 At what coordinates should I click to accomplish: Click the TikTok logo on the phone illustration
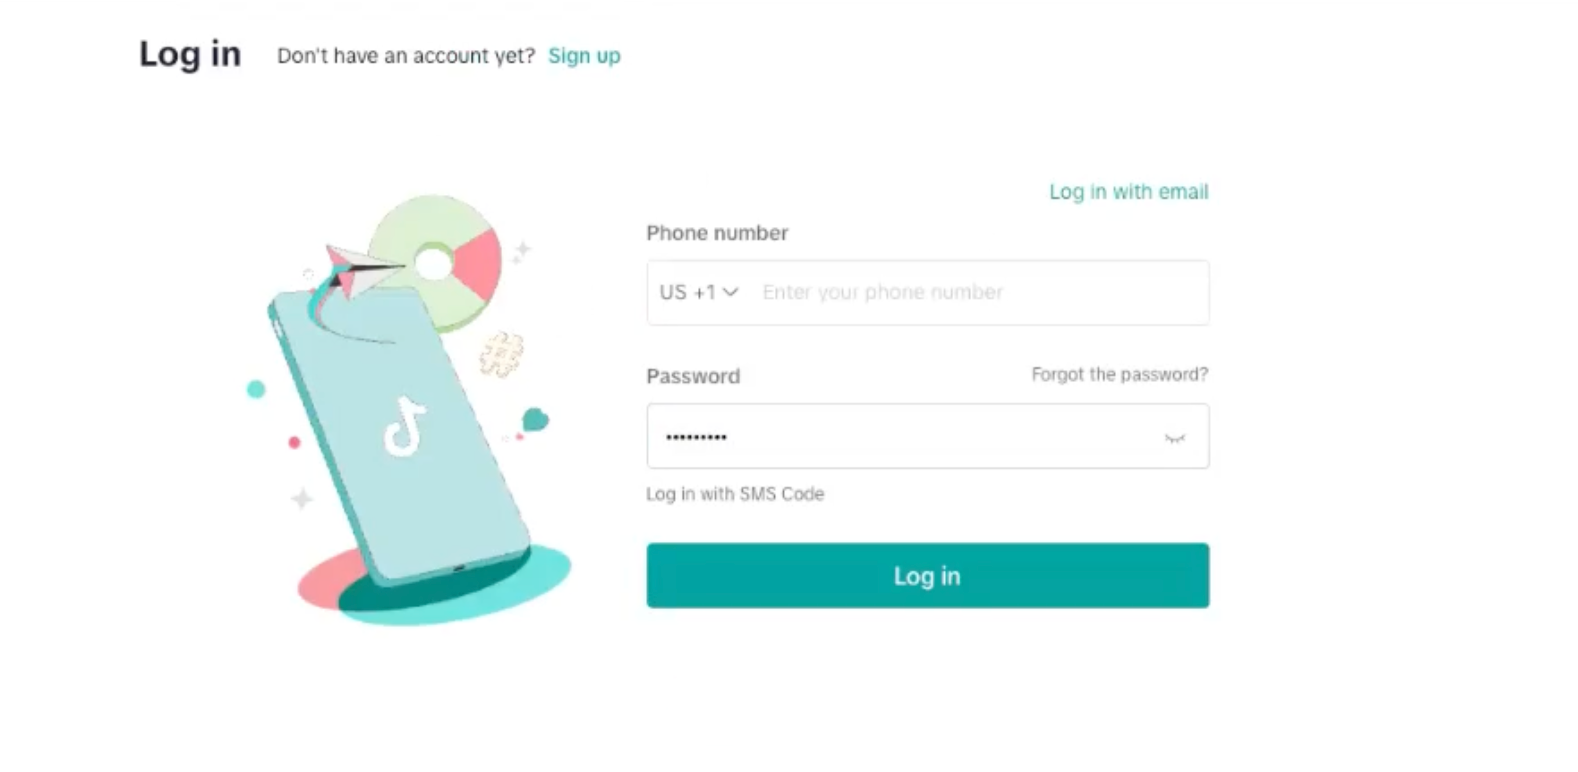[404, 427]
